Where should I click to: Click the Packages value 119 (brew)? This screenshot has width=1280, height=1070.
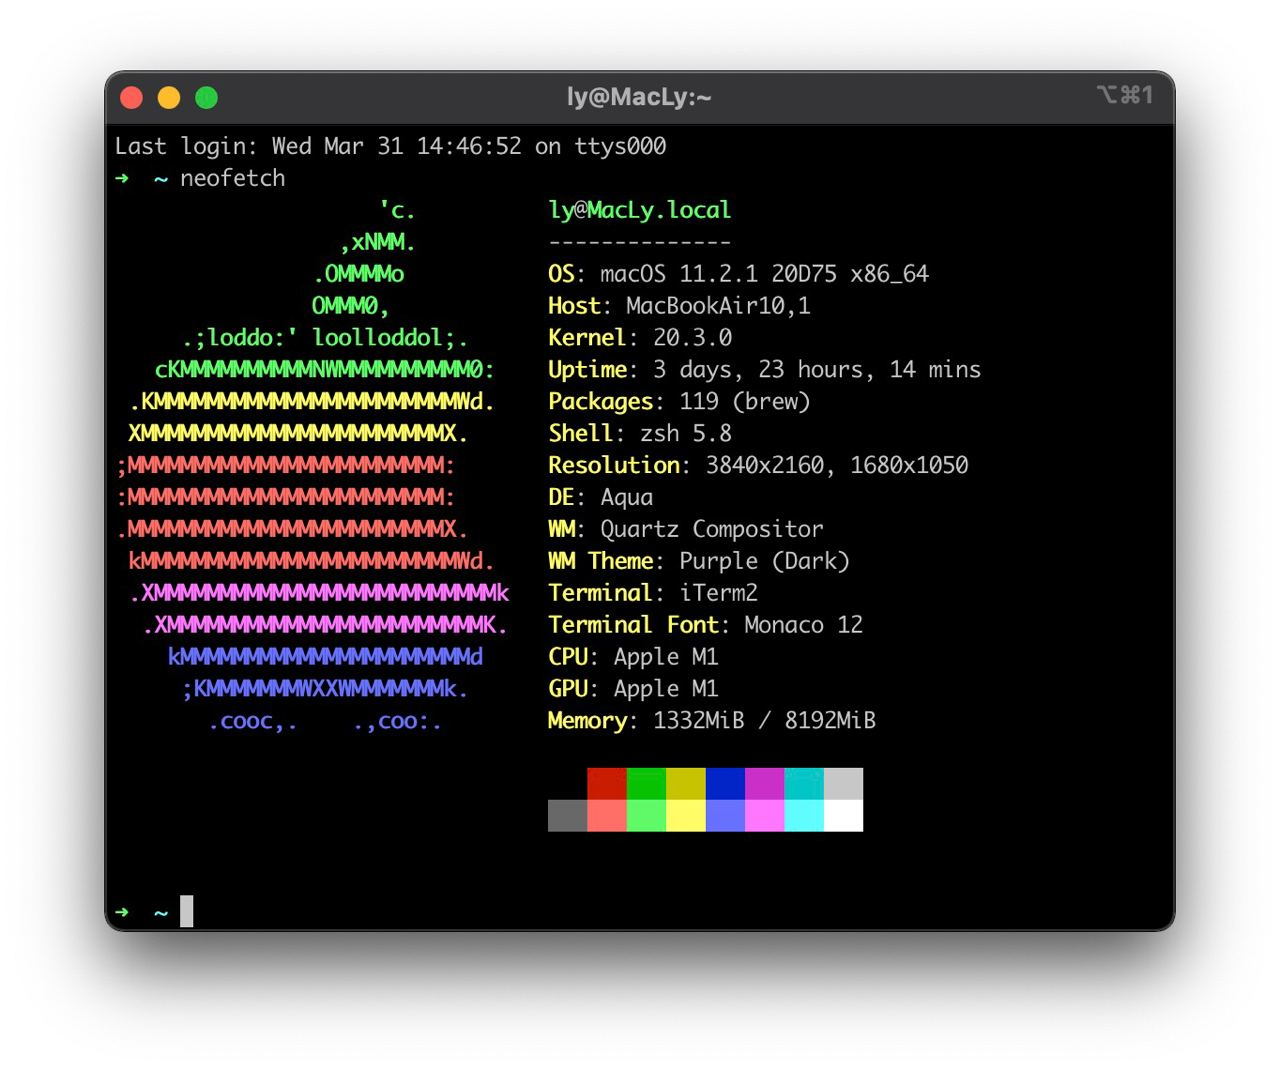coord(744,402)
